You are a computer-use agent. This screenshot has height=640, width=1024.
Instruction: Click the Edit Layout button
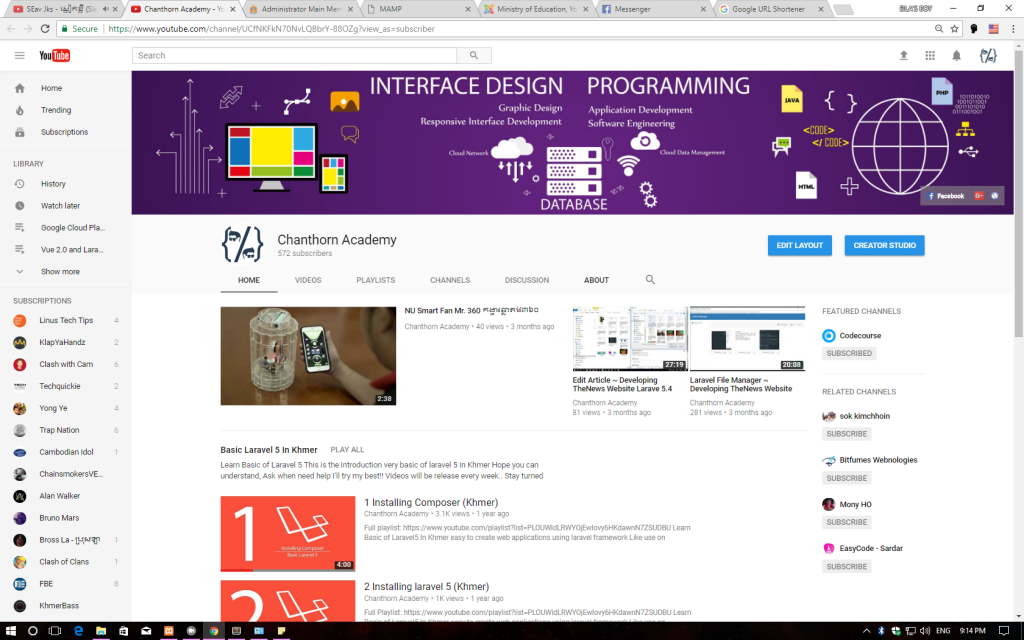(x=799, y=245)
